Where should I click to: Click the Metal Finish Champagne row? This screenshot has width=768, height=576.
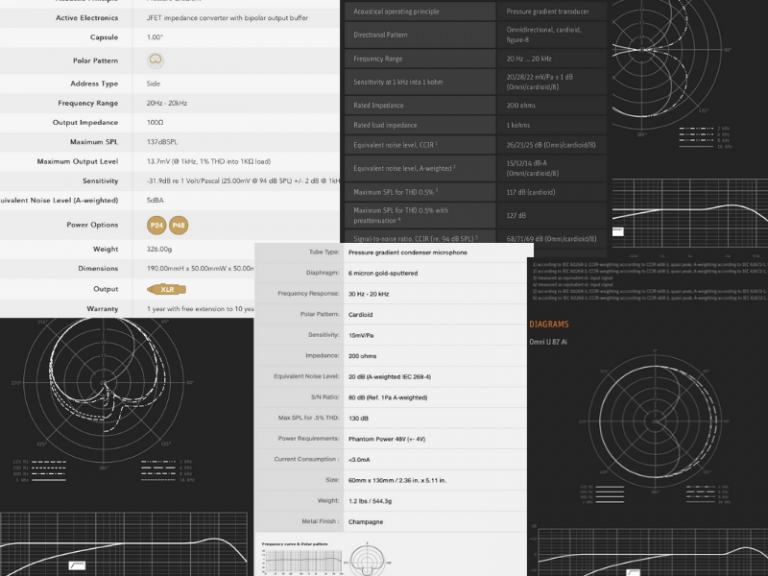[390, 521]
